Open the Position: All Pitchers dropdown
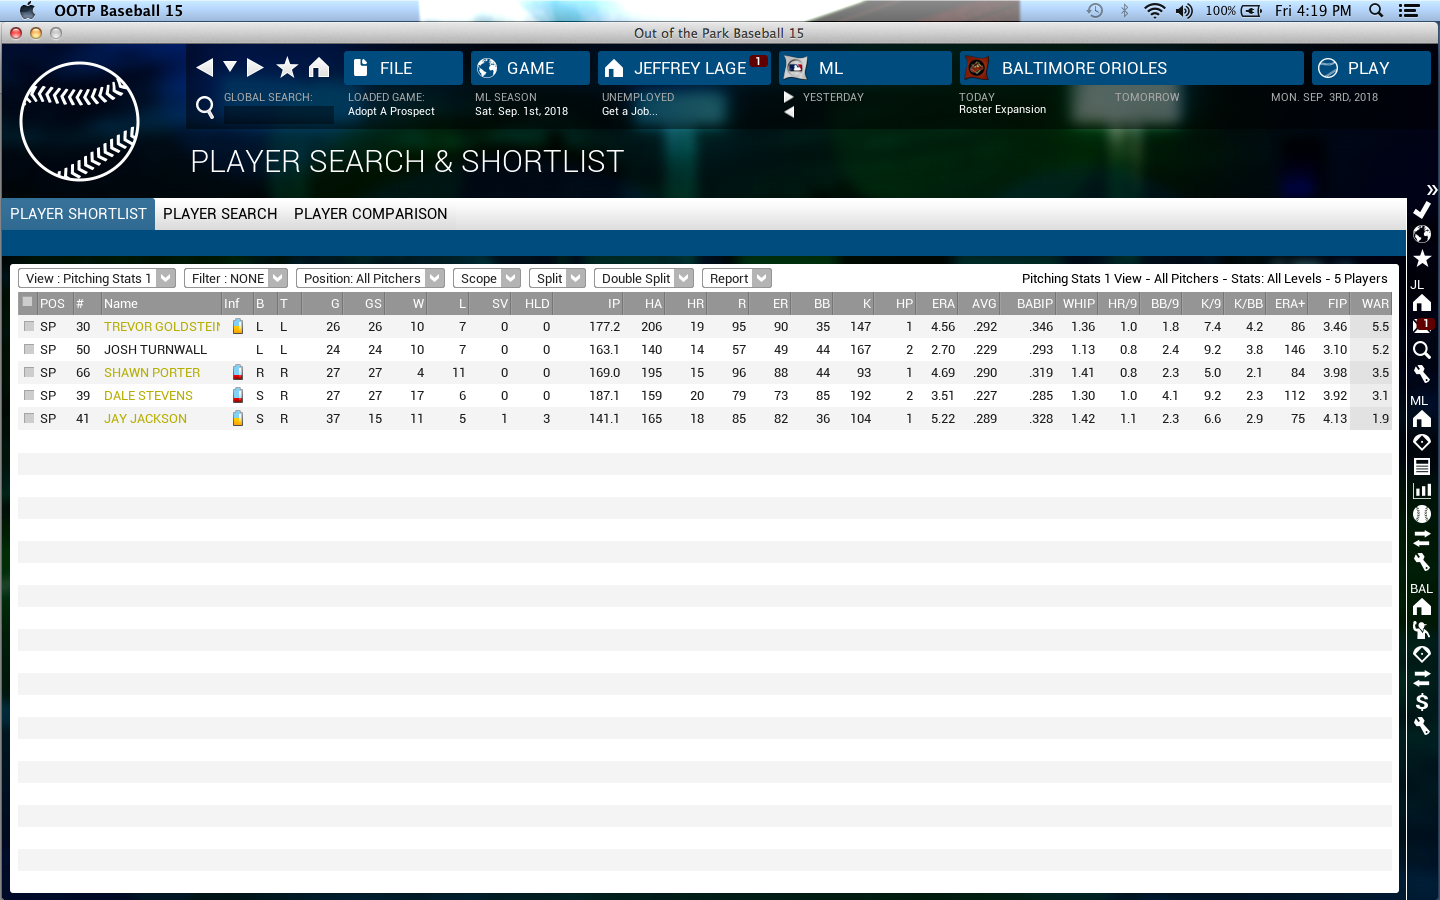The image size is (1440, 900). tap(370, 278)
